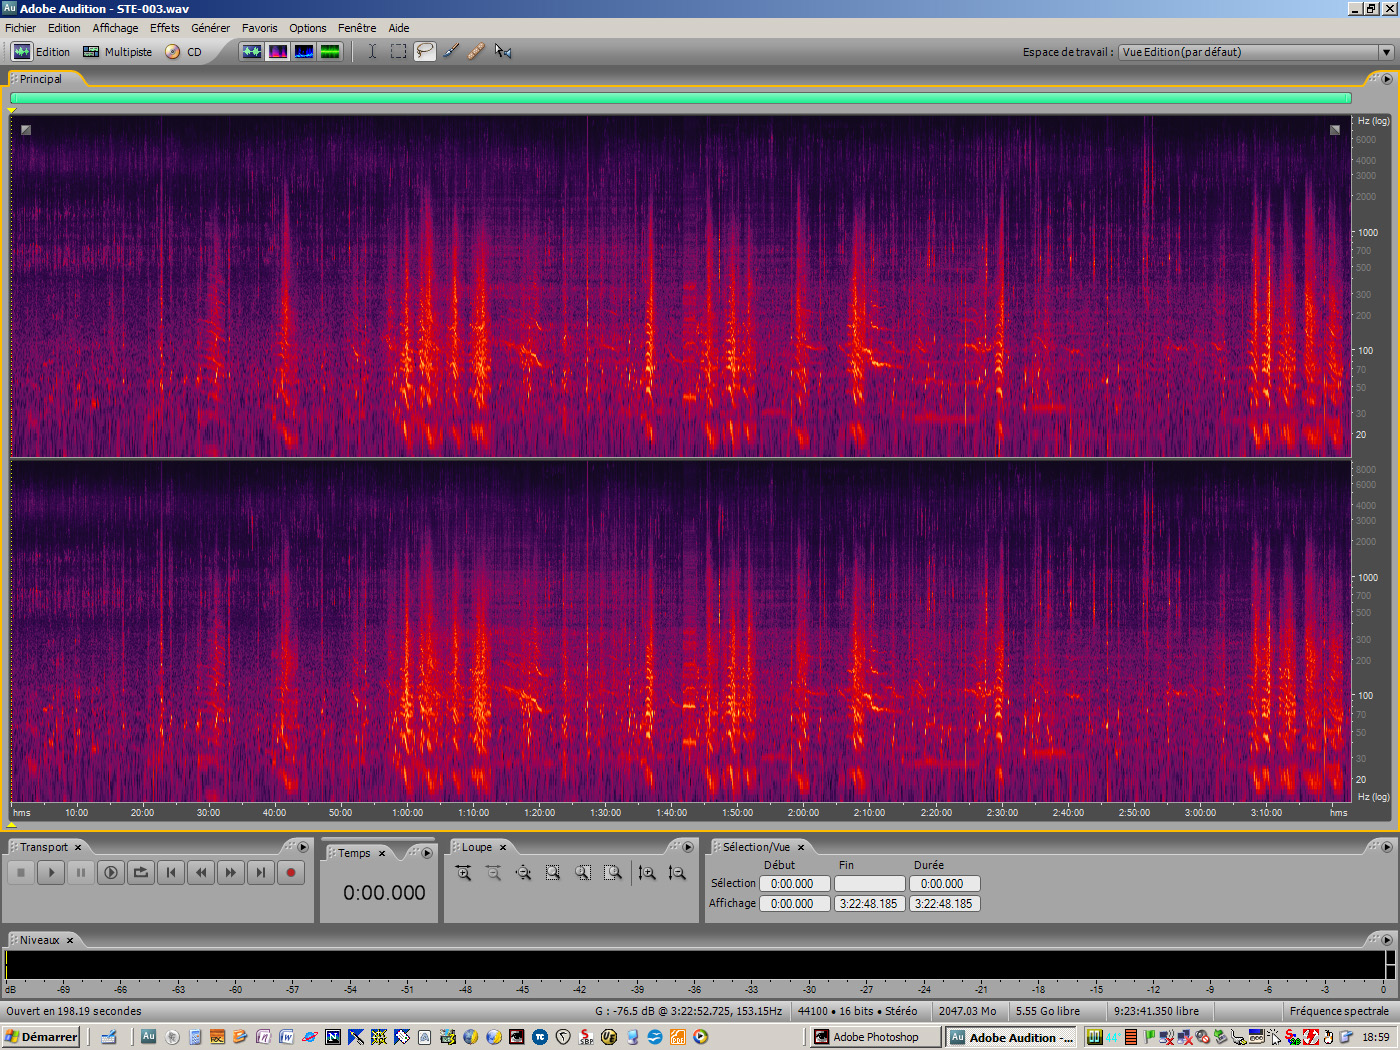Select the Scrub tool
Viewport: 1400px width, 1050px height.
click(502, 51)
